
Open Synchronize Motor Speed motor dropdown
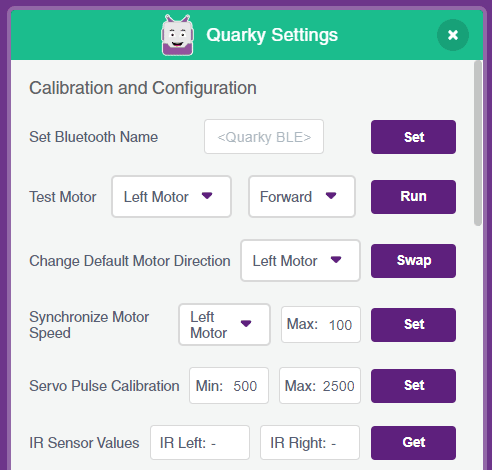(224, 324)
